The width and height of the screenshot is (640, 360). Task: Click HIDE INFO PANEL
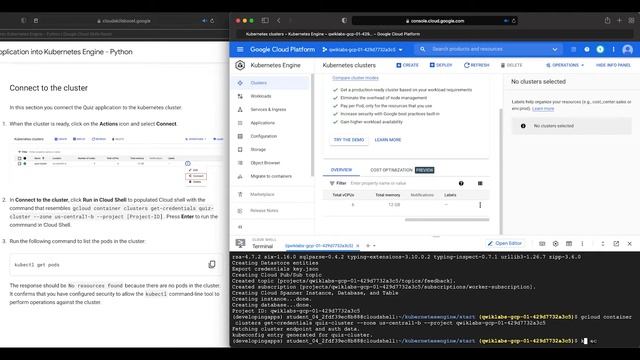pyautogui.click(x=613, y=65)
